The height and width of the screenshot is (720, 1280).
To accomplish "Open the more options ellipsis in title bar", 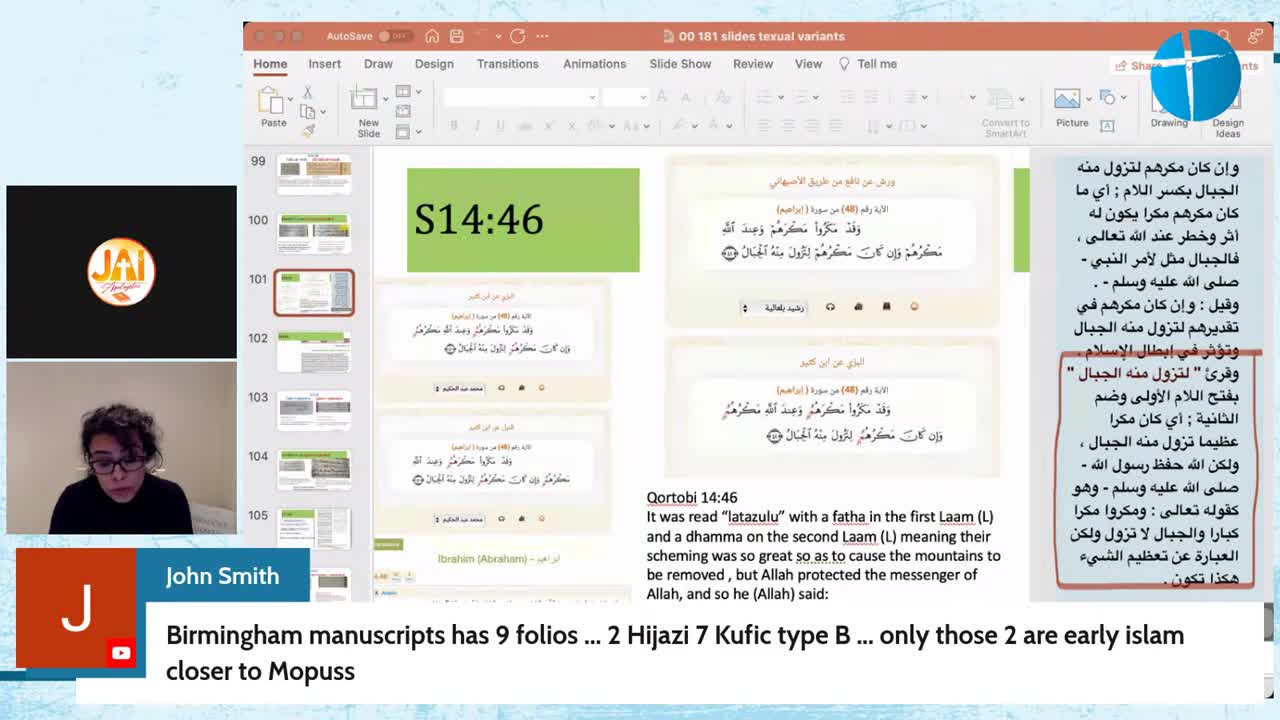I will tap(542, 36).
